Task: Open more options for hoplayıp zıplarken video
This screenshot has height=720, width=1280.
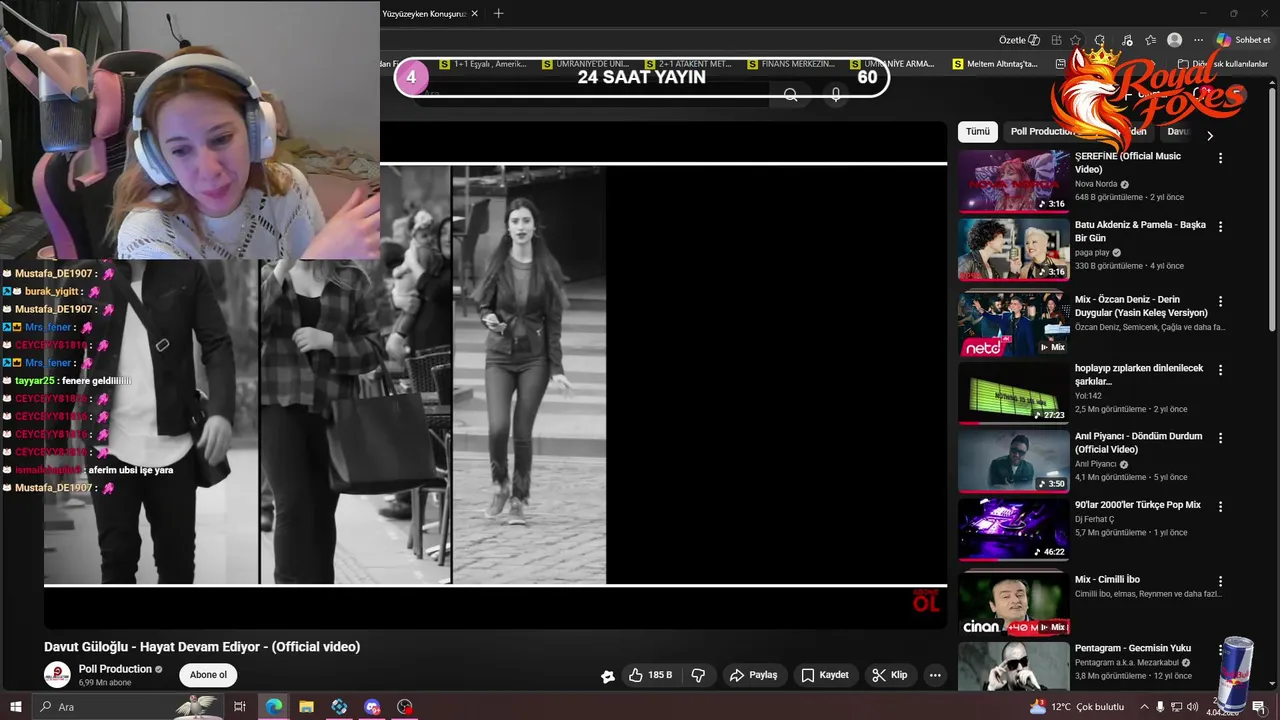Action: [1220, 370]
